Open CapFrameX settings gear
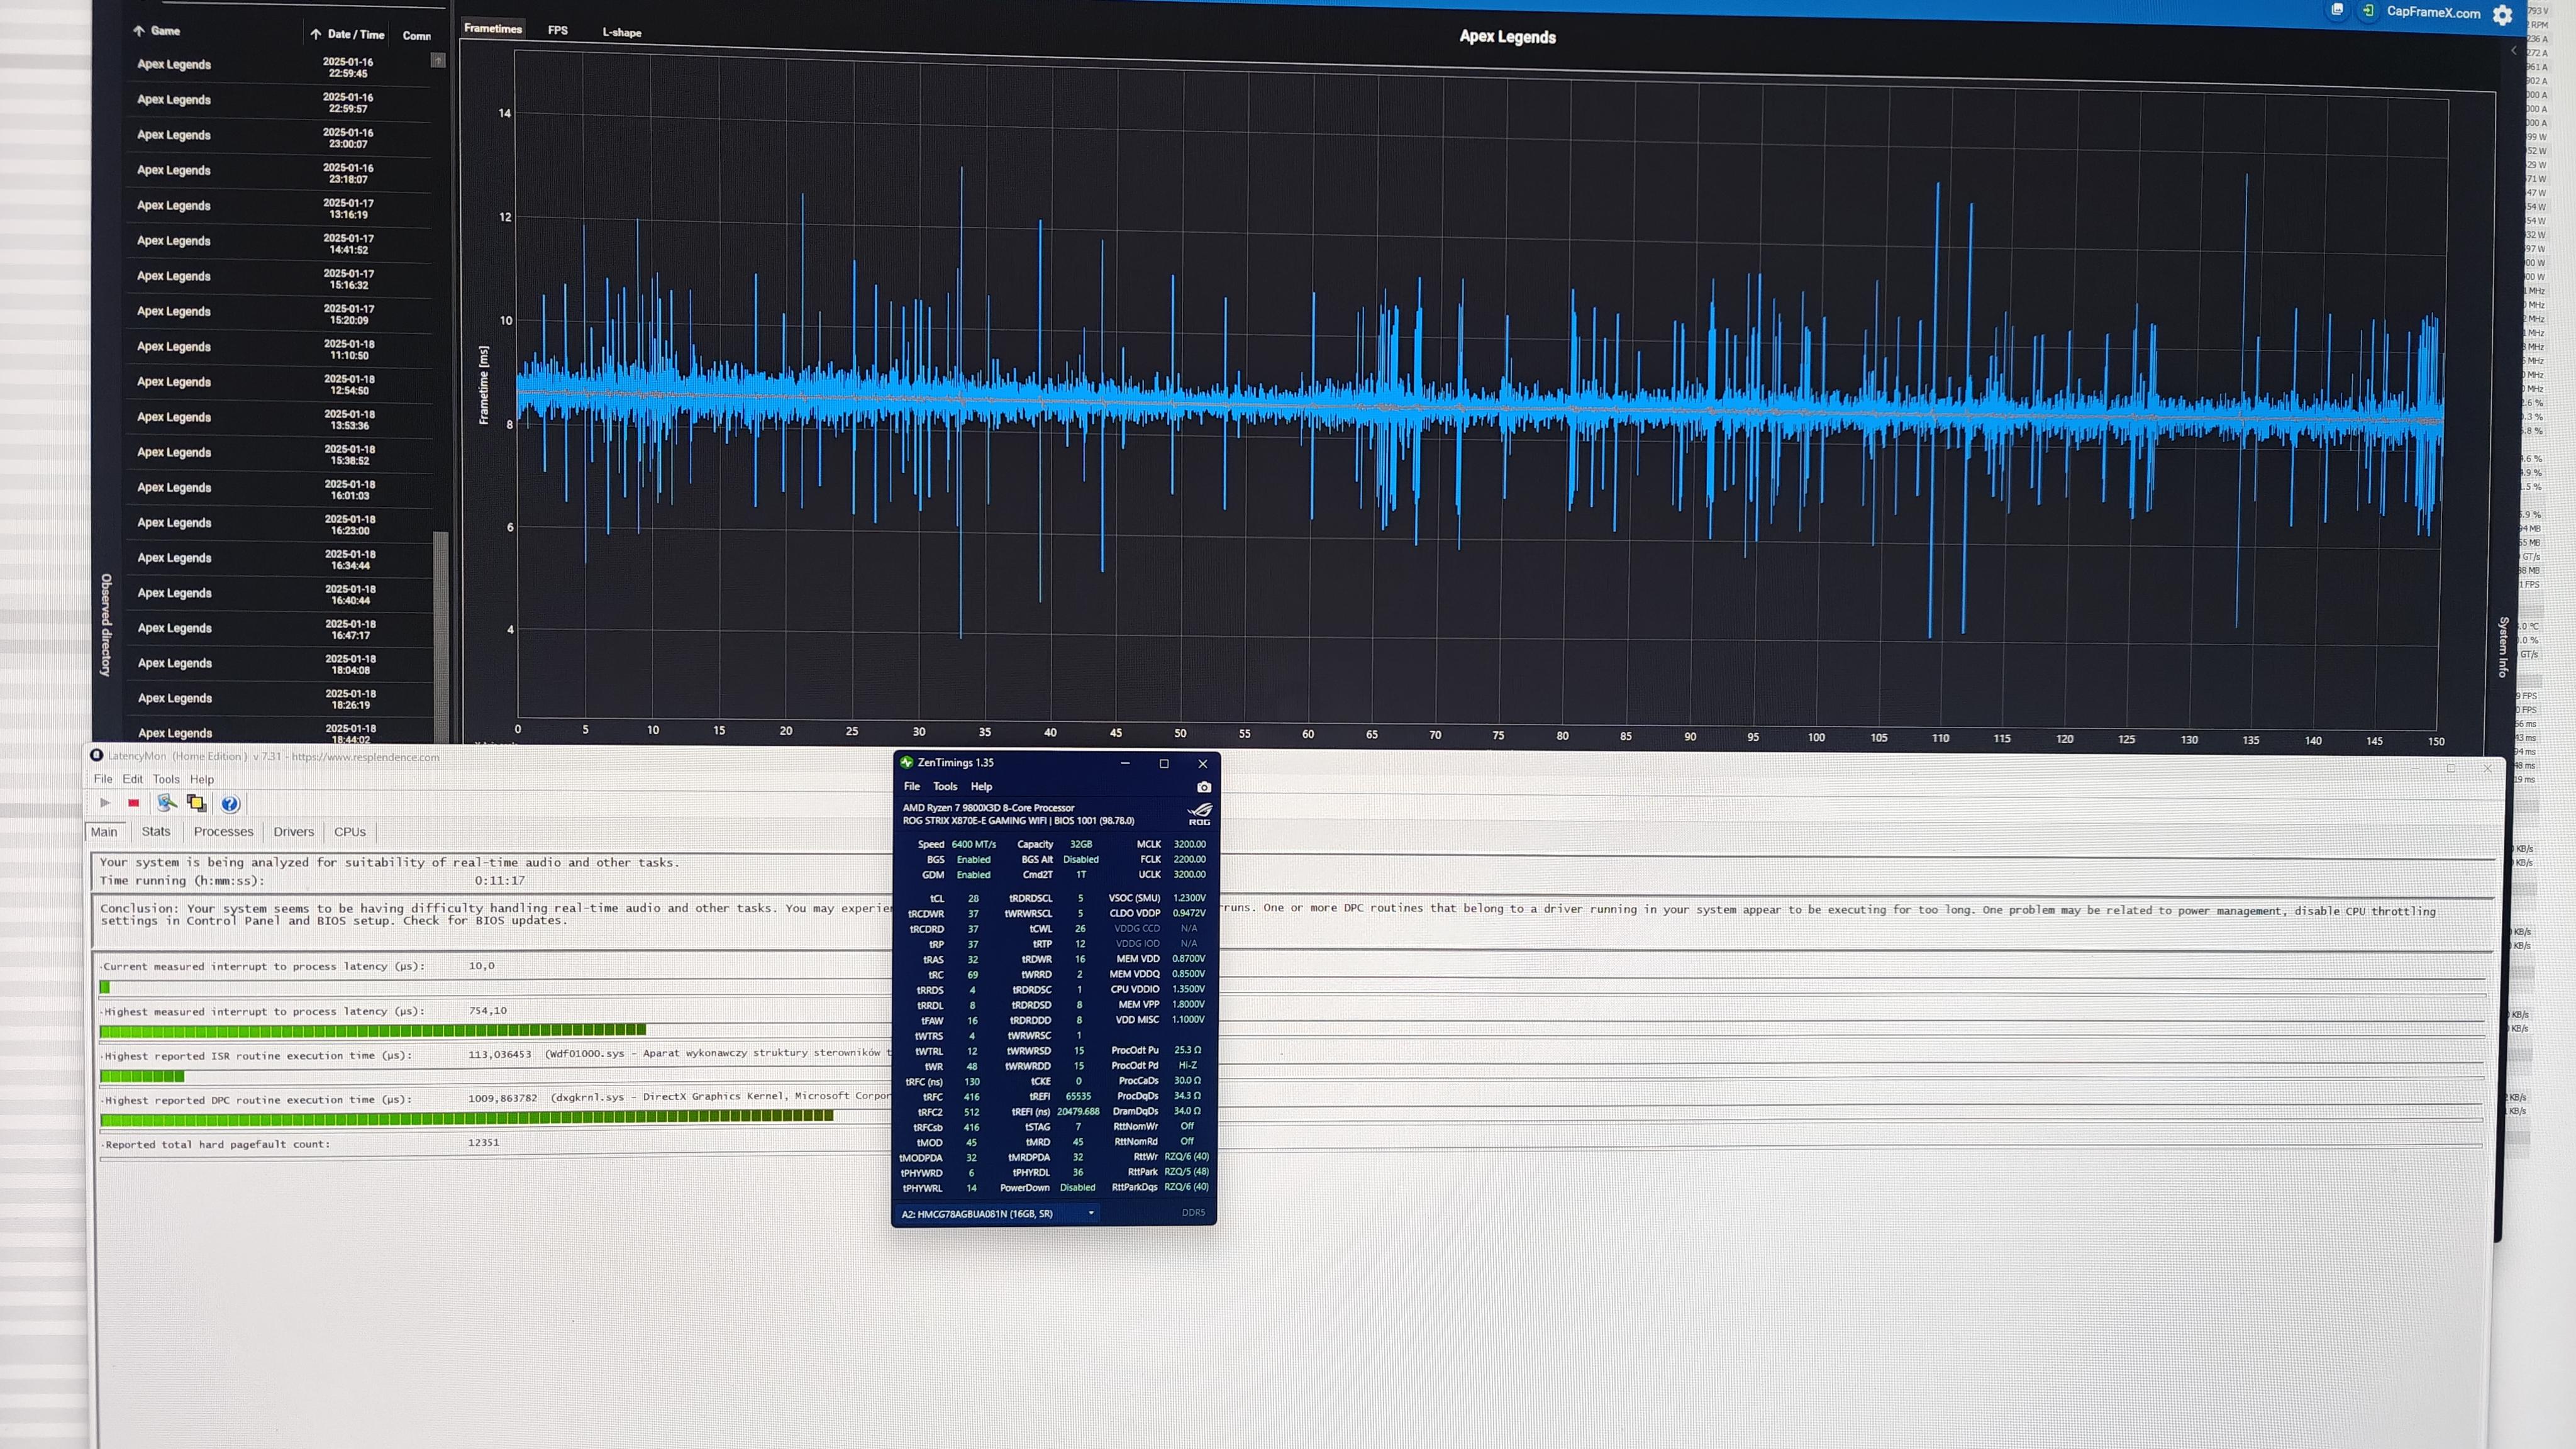The height and width of the screenshot is (1449, 2576). point(2502,15)
